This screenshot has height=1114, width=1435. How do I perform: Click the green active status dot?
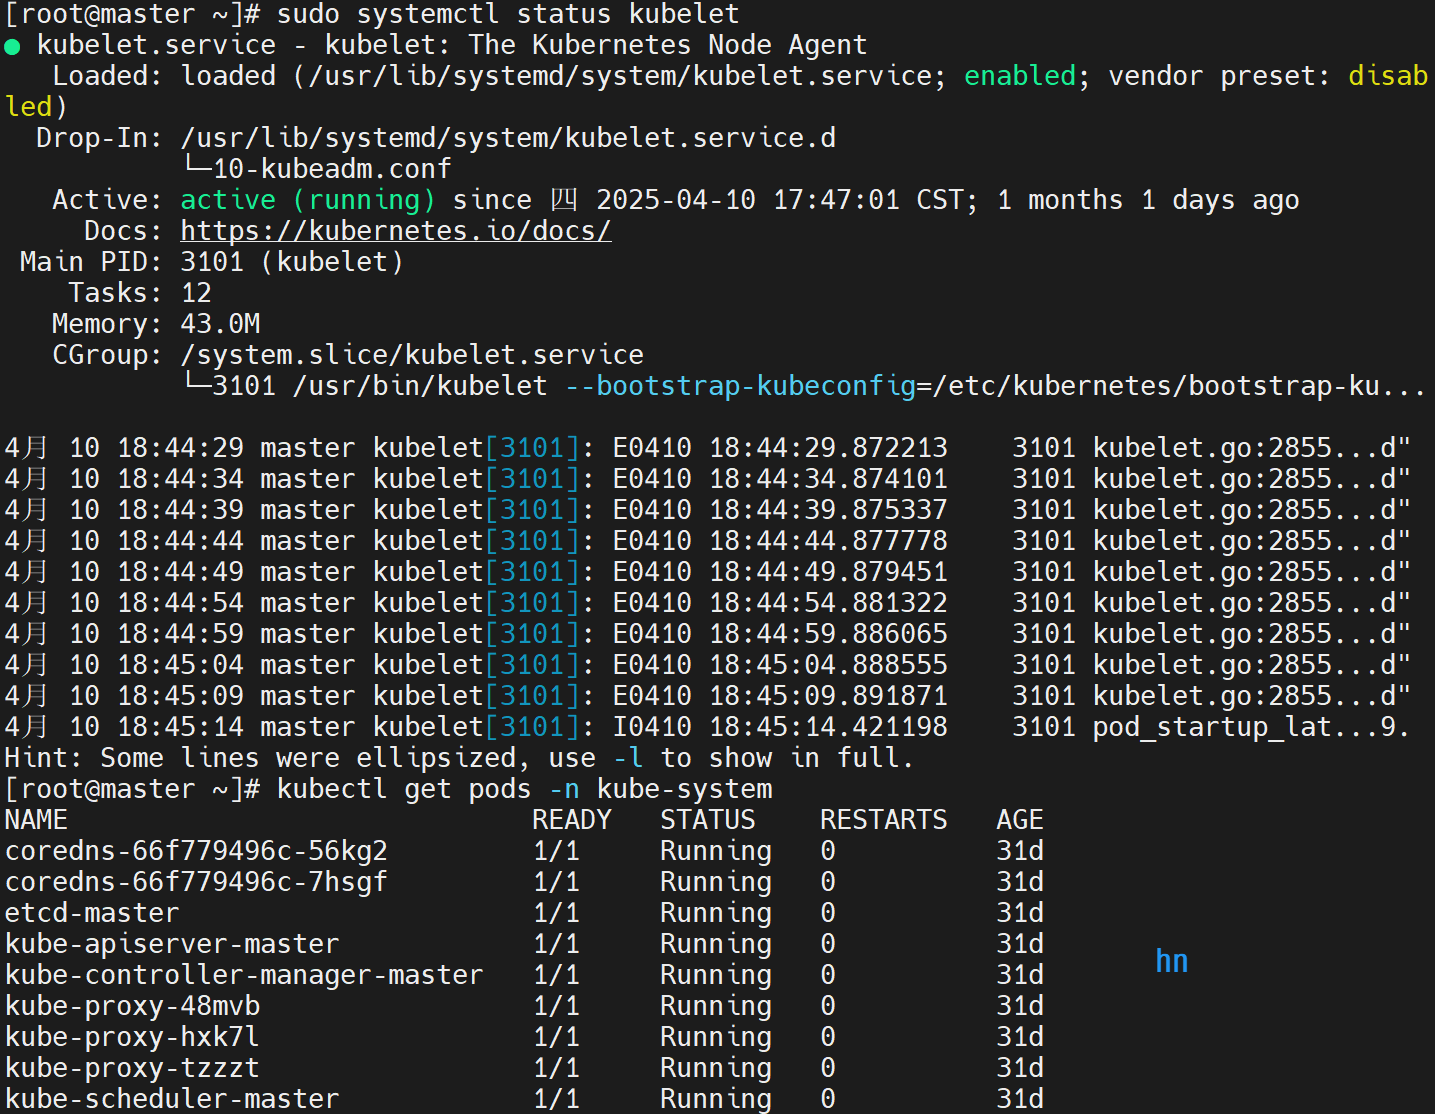(12, 46)
